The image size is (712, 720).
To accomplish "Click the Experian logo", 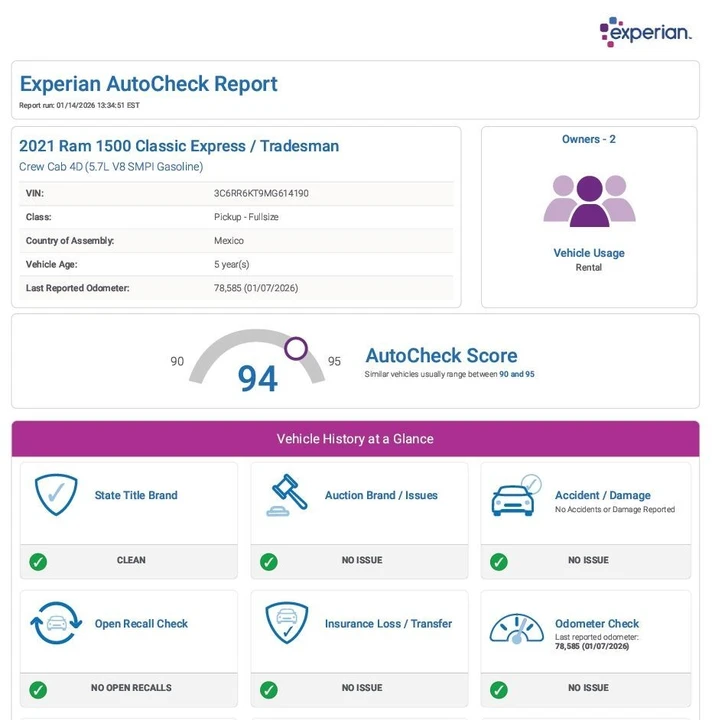I will click(x=645, y=32).
